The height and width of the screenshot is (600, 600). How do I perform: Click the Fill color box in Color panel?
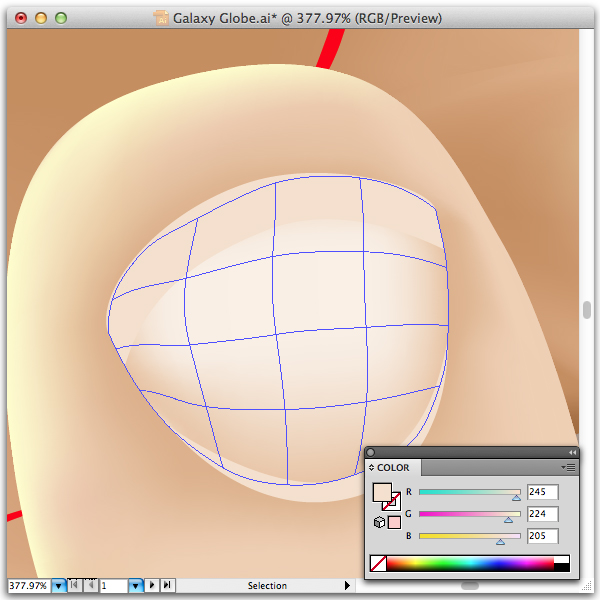pos(382,492)
